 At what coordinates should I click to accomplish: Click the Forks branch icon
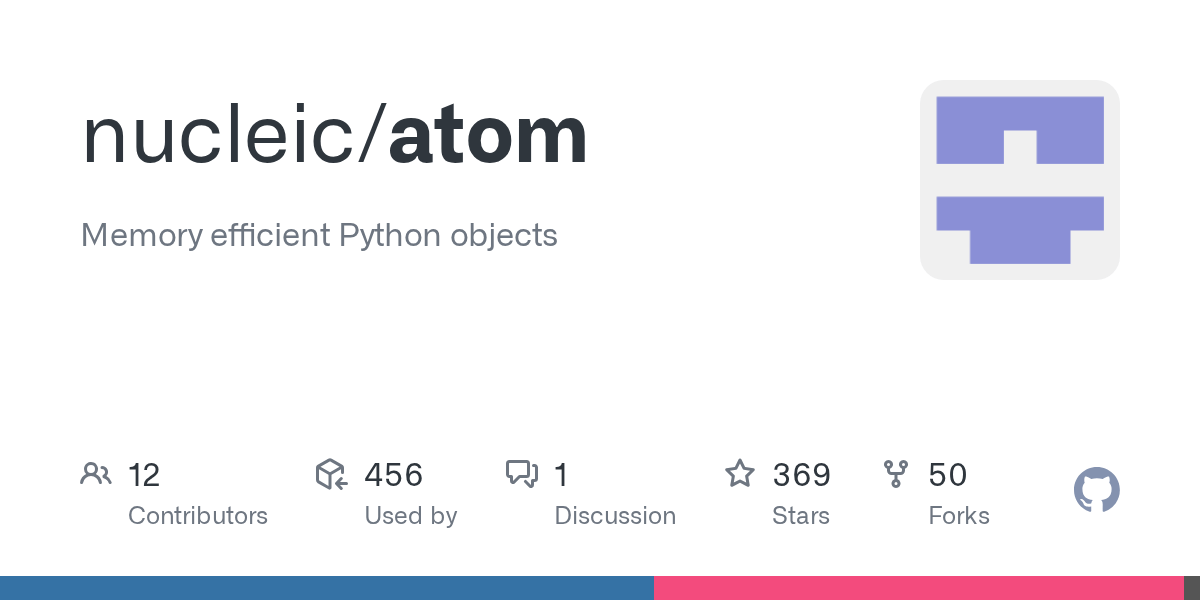[896, 474]
